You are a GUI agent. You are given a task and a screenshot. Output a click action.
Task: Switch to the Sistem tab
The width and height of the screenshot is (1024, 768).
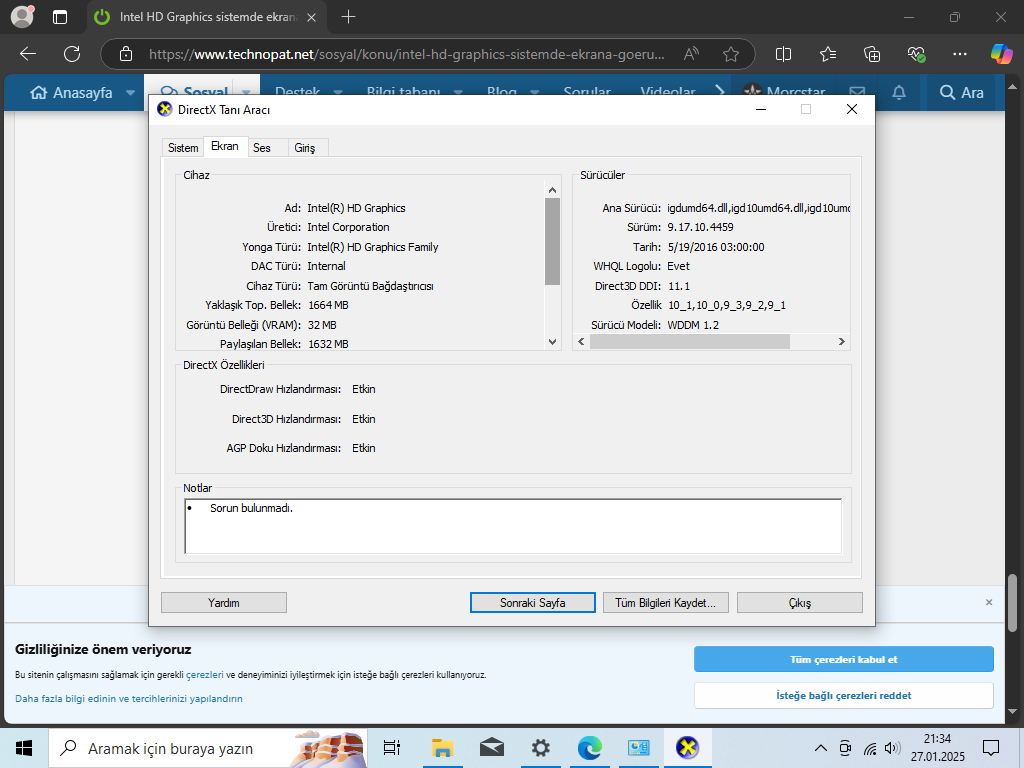click(x=183, y=148)
